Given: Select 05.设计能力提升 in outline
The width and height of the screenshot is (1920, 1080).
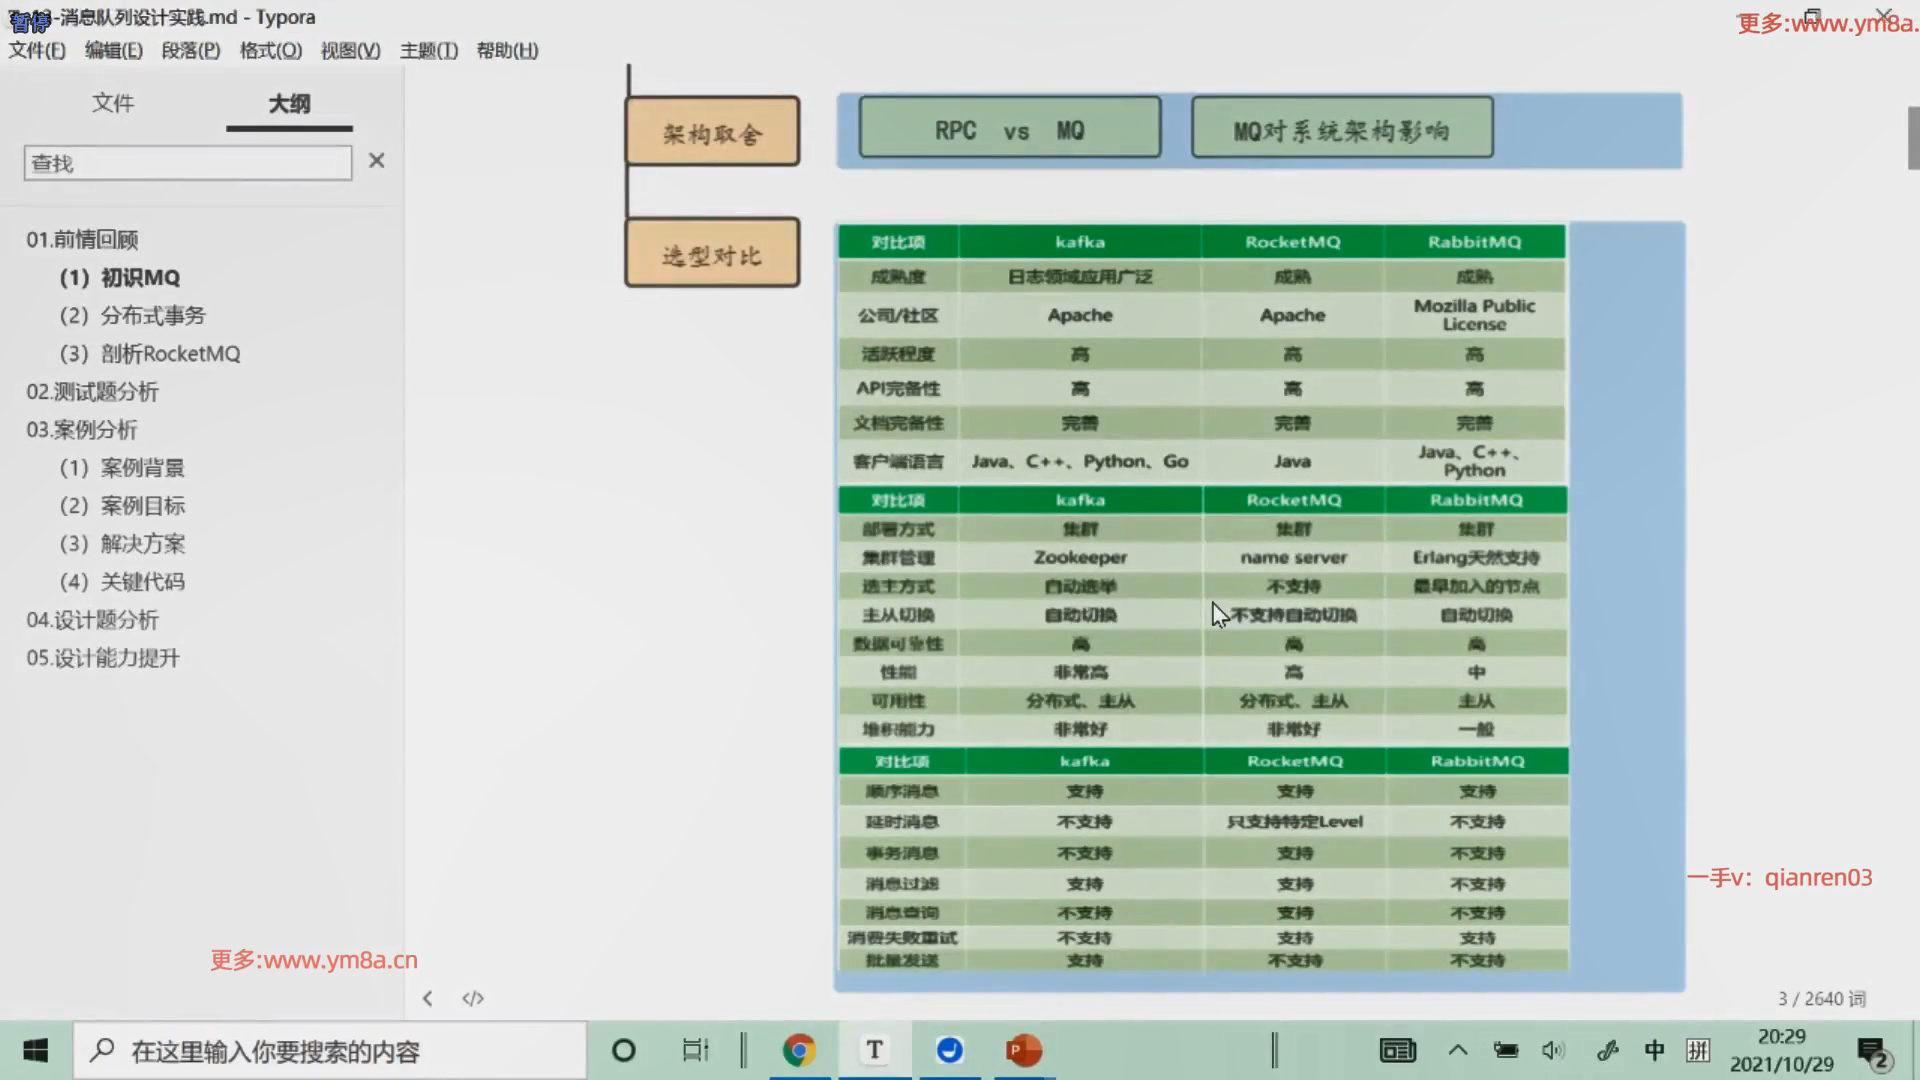Looking at the screenshot, I should click(103, 658).
